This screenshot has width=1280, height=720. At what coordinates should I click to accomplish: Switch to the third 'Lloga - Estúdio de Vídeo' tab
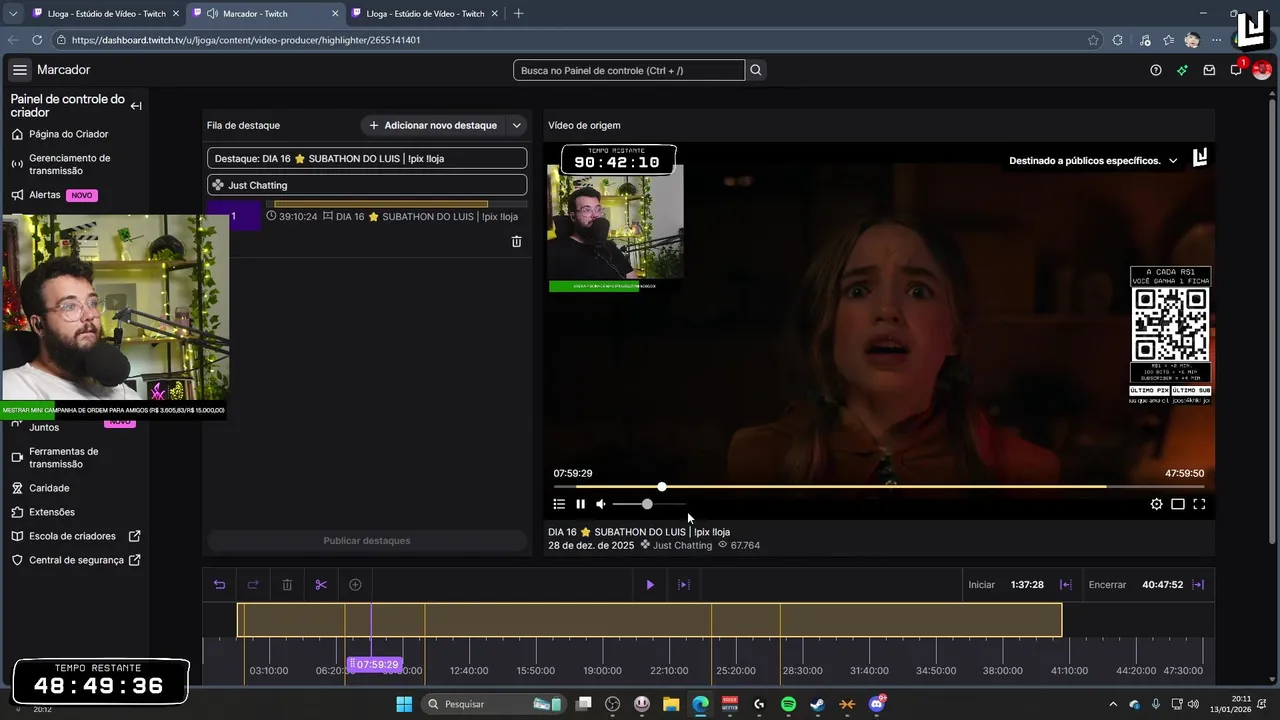coord(424,13)
